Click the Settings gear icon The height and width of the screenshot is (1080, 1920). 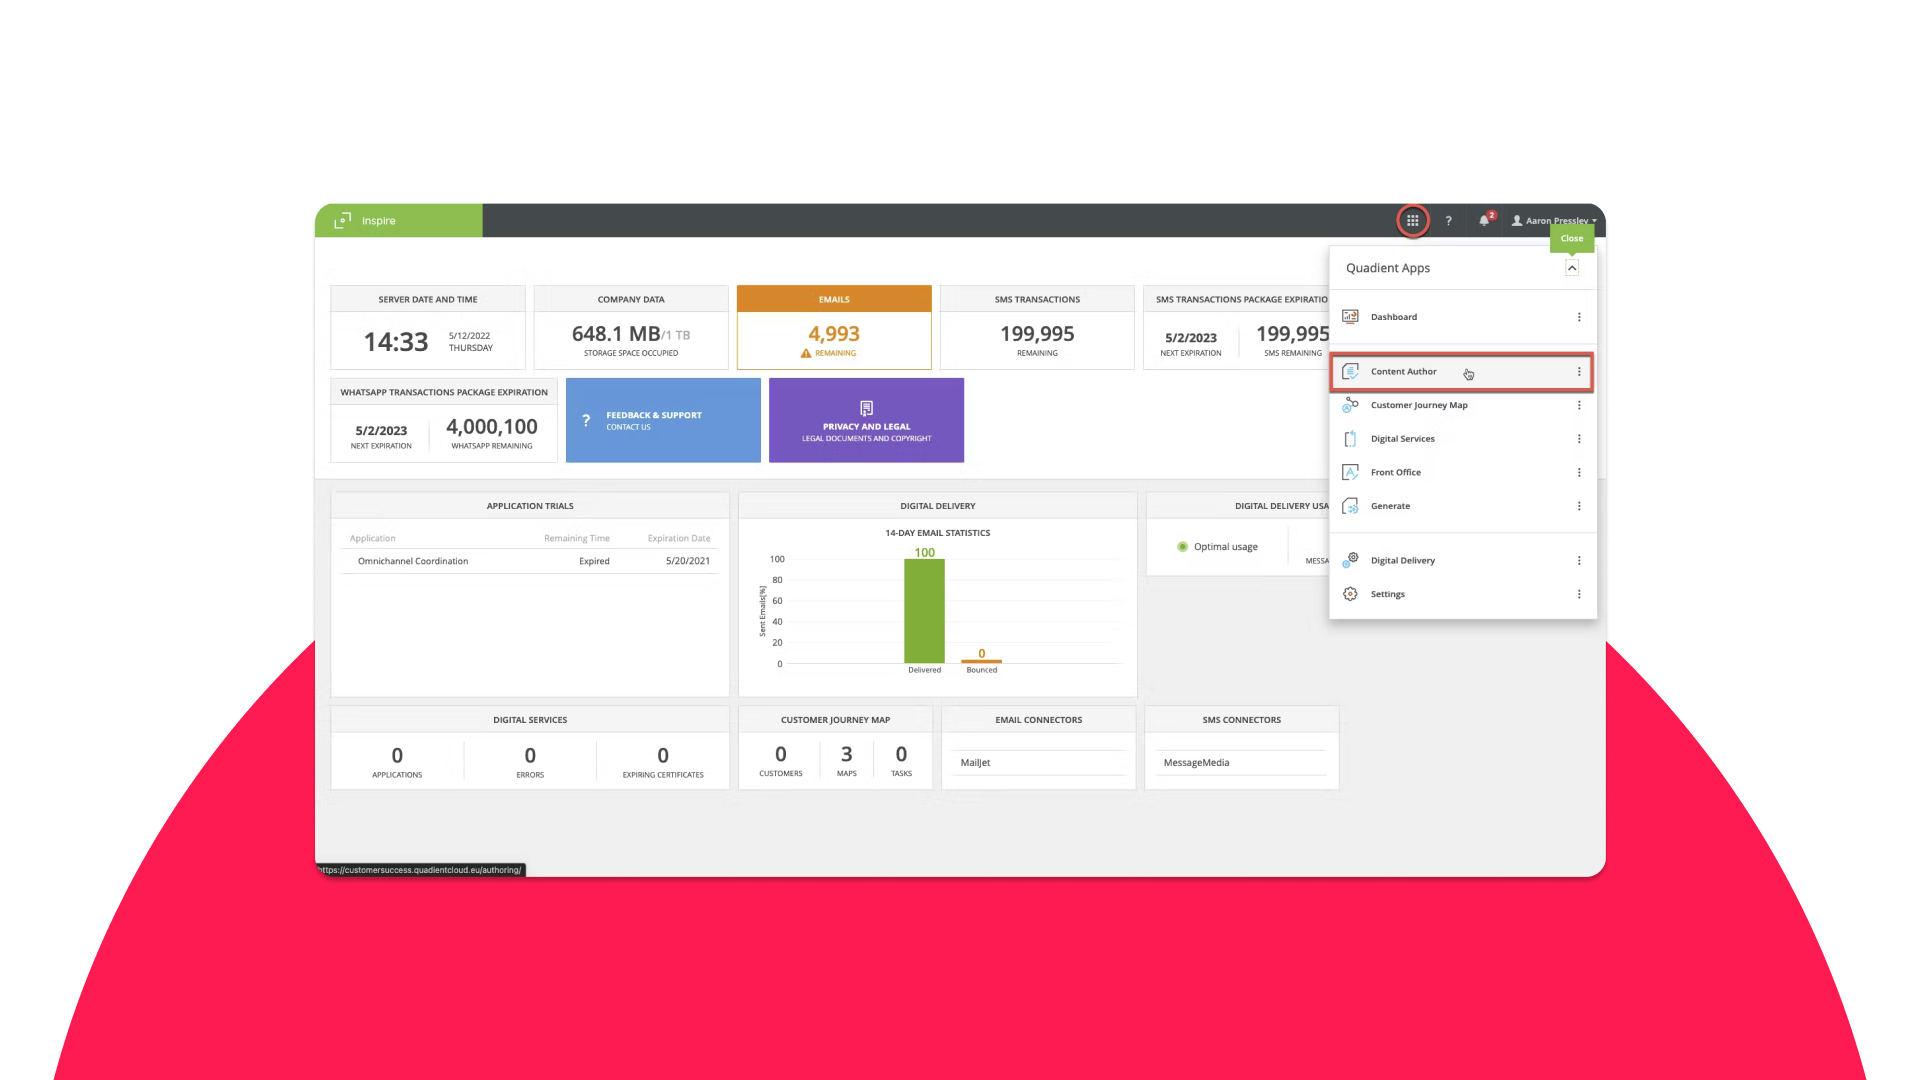pyautogui.click(x=1350, y=594)
